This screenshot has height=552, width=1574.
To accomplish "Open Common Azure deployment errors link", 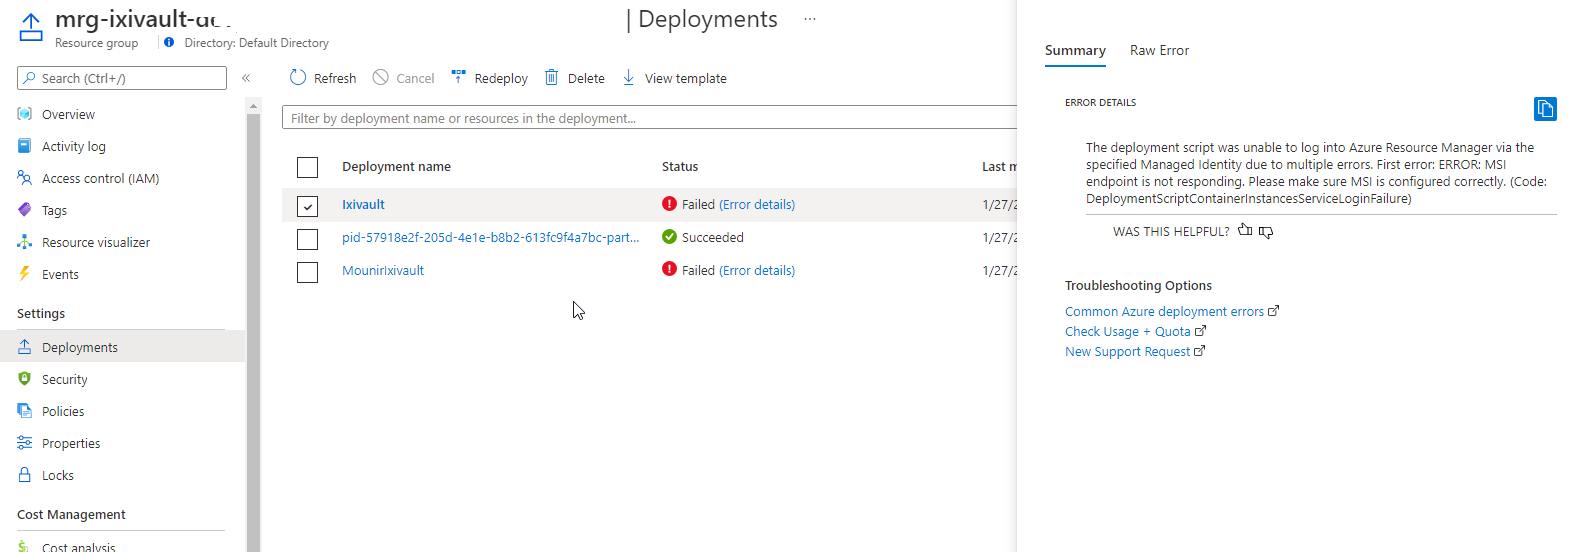I will 1164,311.
